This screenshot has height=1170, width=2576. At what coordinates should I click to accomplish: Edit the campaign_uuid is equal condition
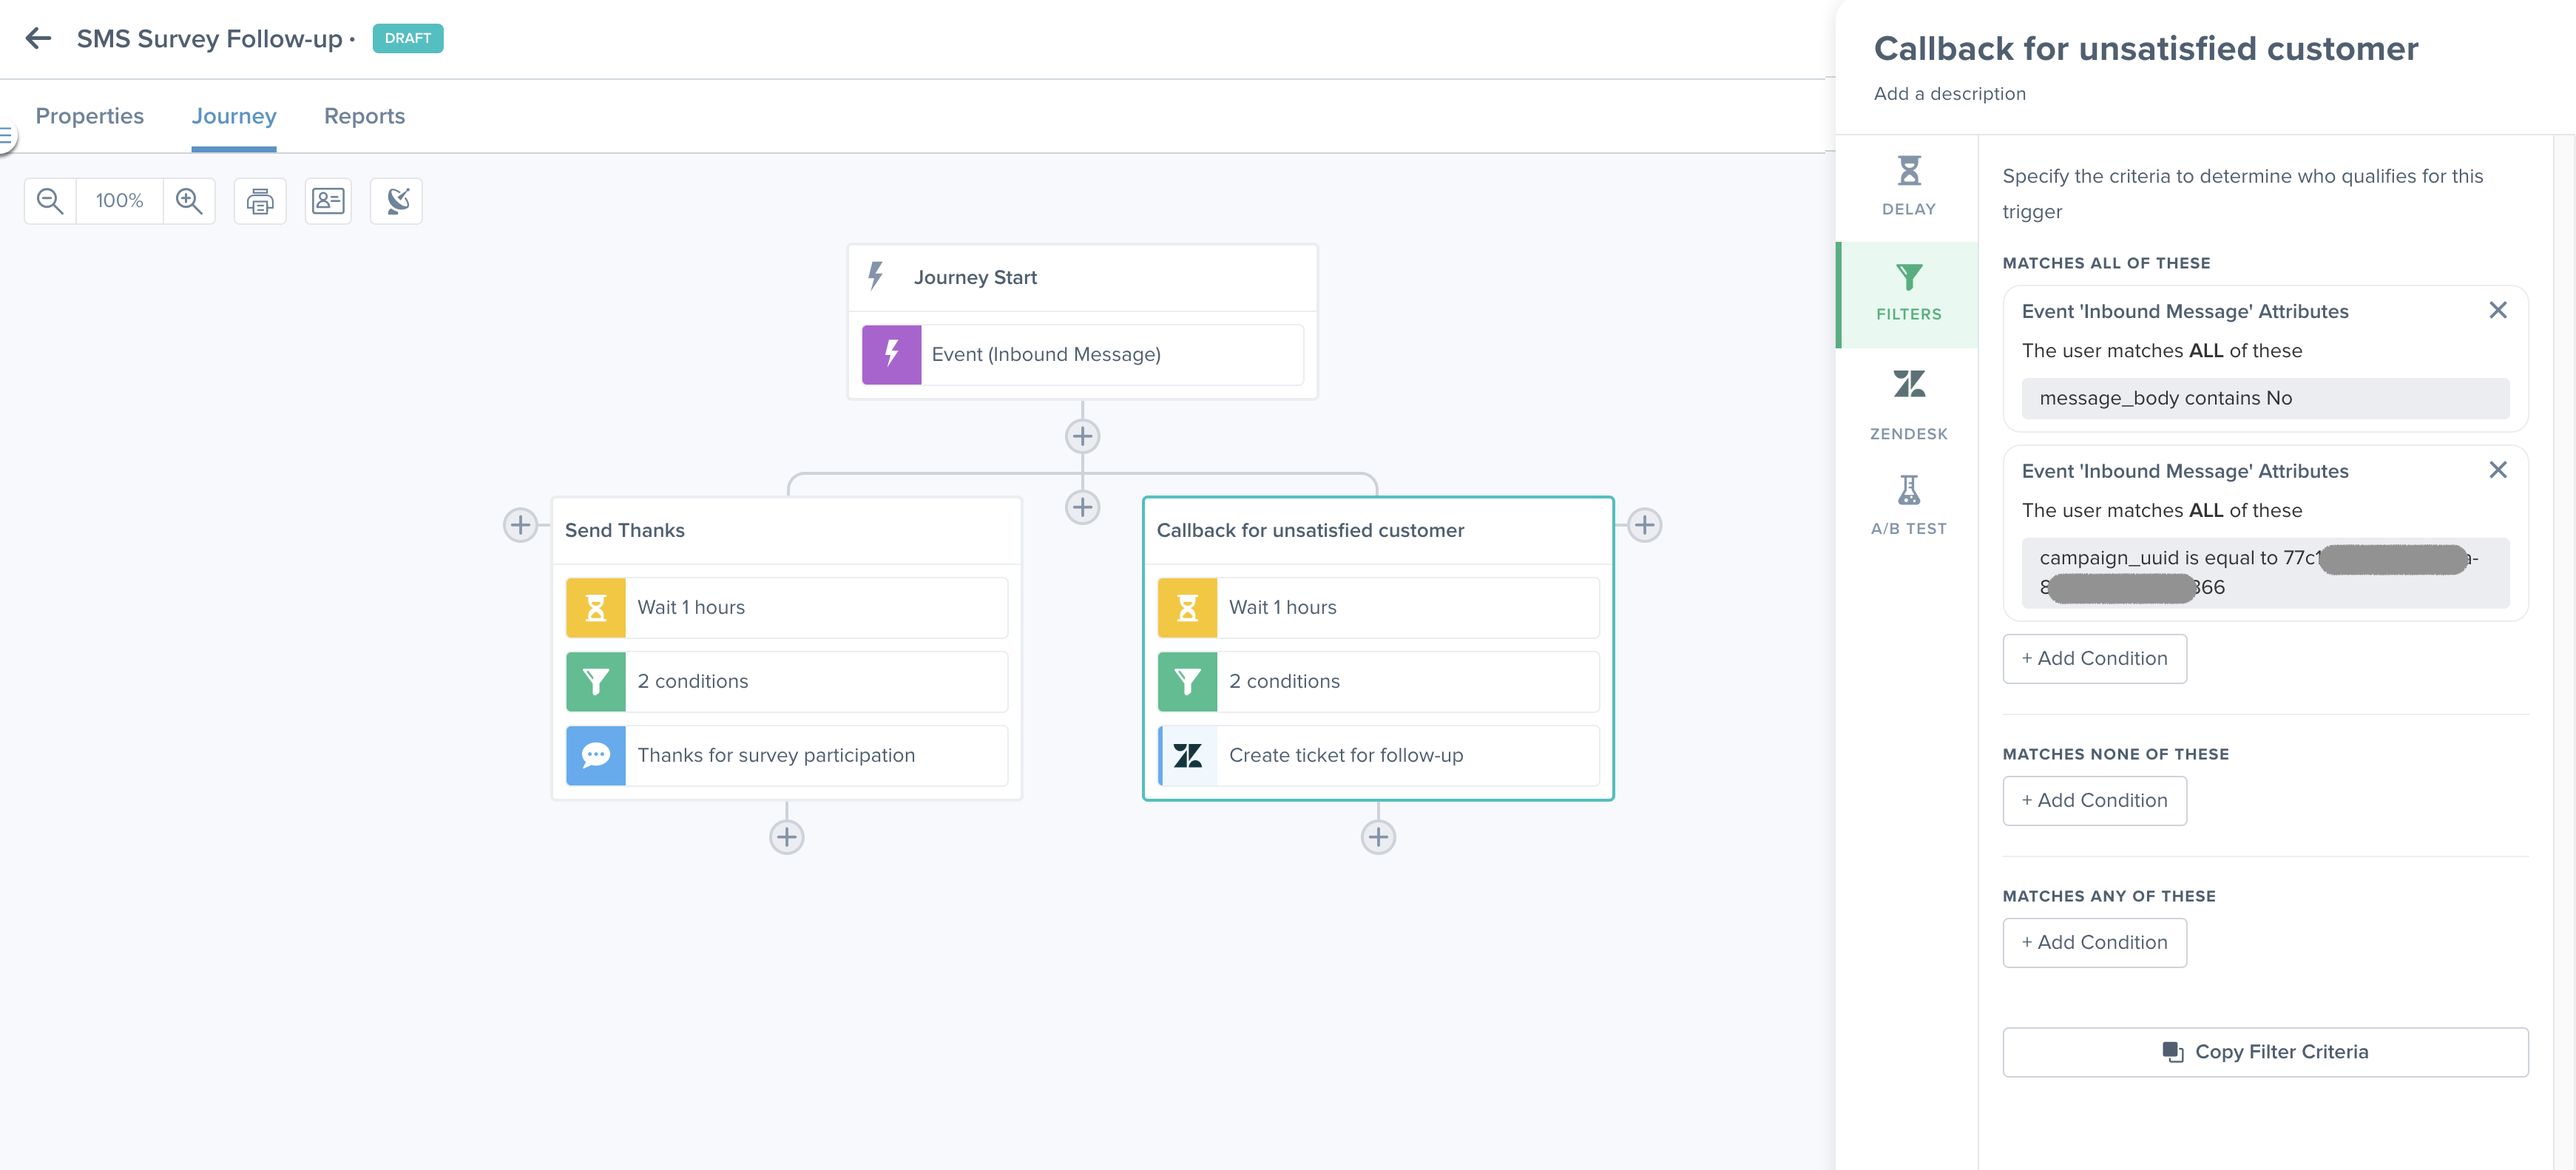(x=2265, y=573)
